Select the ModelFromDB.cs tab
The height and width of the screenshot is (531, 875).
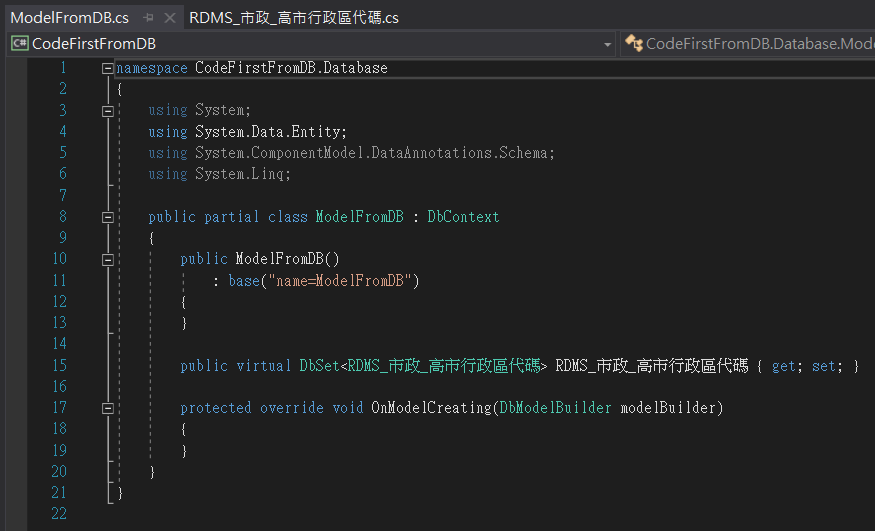[x=69, y=18]
